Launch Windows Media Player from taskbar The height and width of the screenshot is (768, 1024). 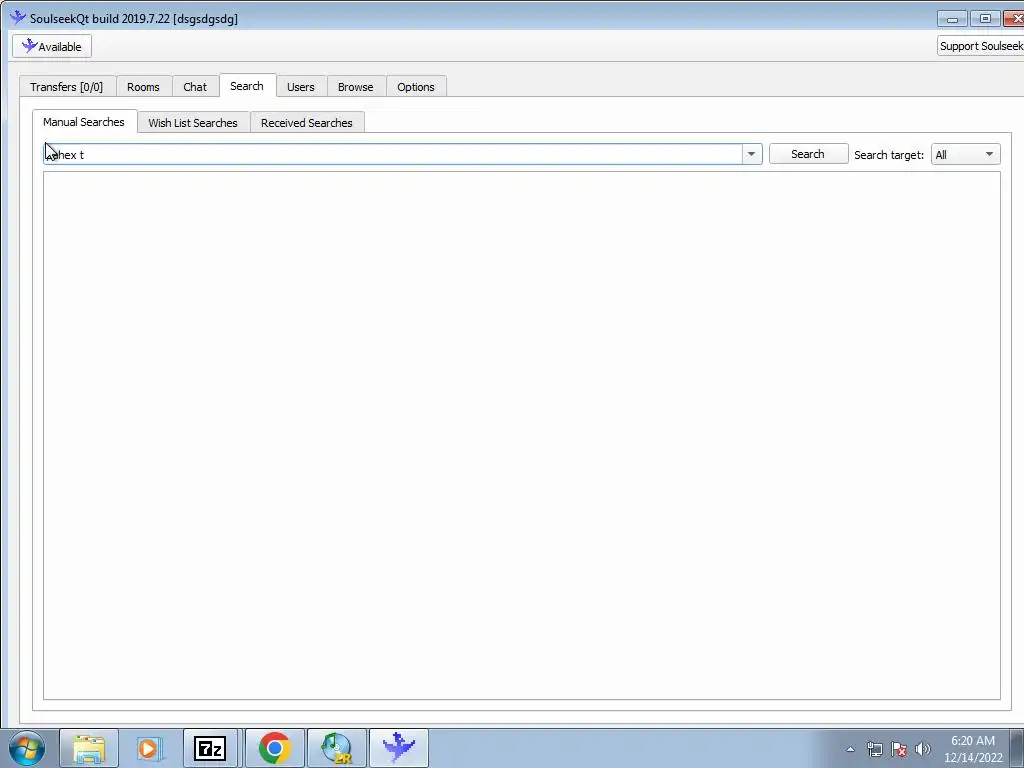coord(149,748)
